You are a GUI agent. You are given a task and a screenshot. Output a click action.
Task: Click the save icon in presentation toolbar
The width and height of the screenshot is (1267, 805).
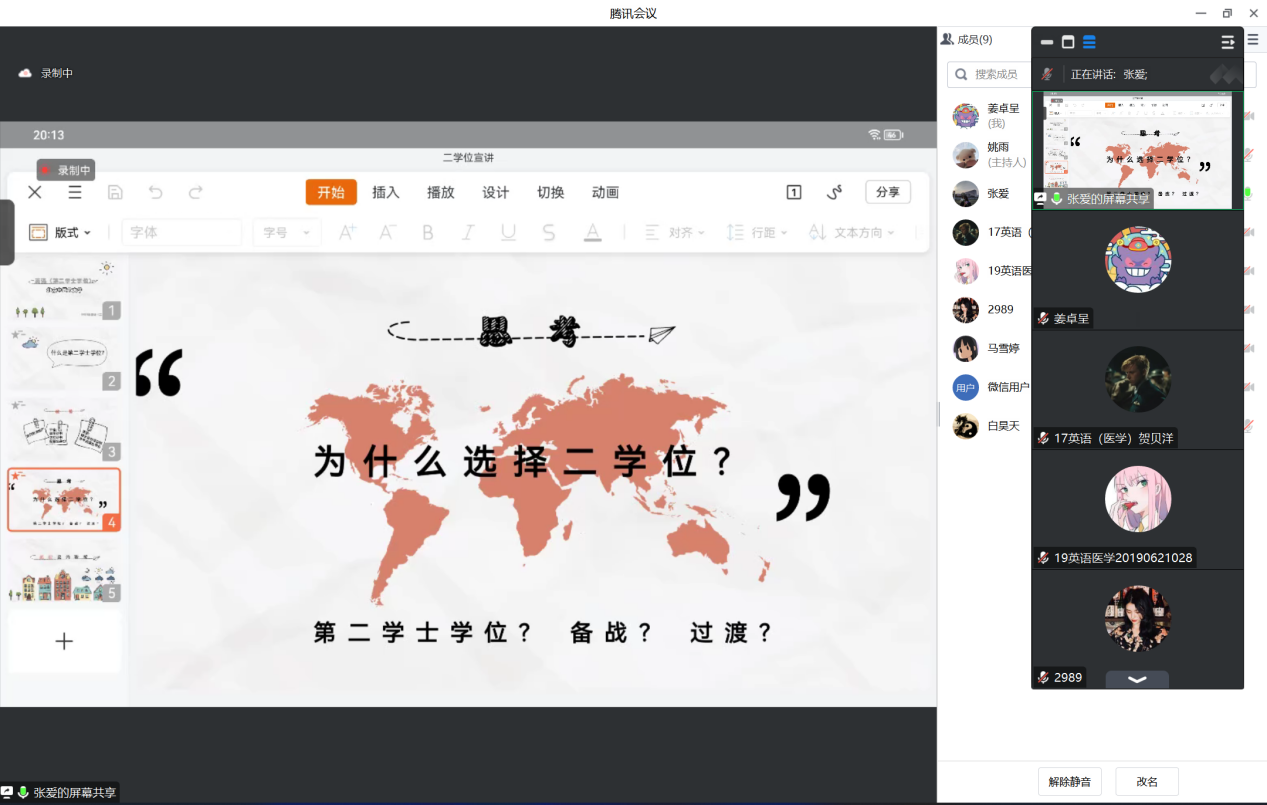tap(115, 192)
